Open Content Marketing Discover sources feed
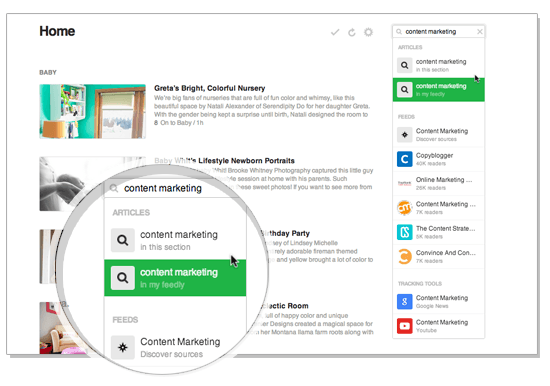This screenshot has height=386, width=550. click(x=438, y=135)
